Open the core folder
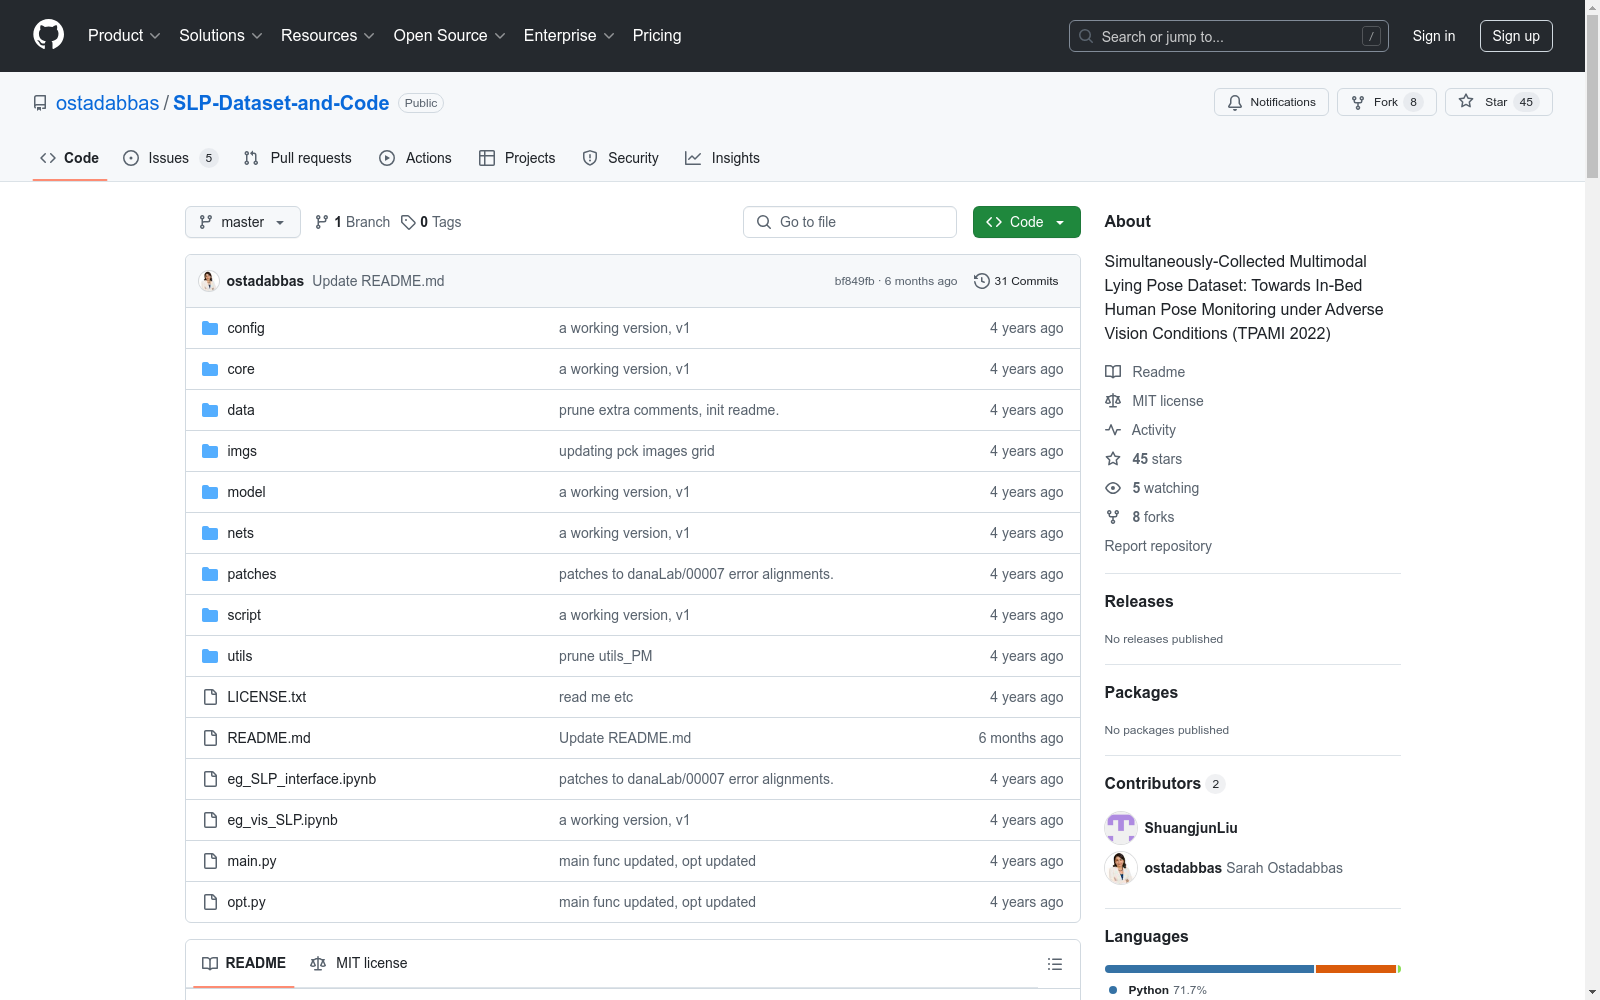The height and width of the screenshot is (1000, 1600). tap(241, 369)
